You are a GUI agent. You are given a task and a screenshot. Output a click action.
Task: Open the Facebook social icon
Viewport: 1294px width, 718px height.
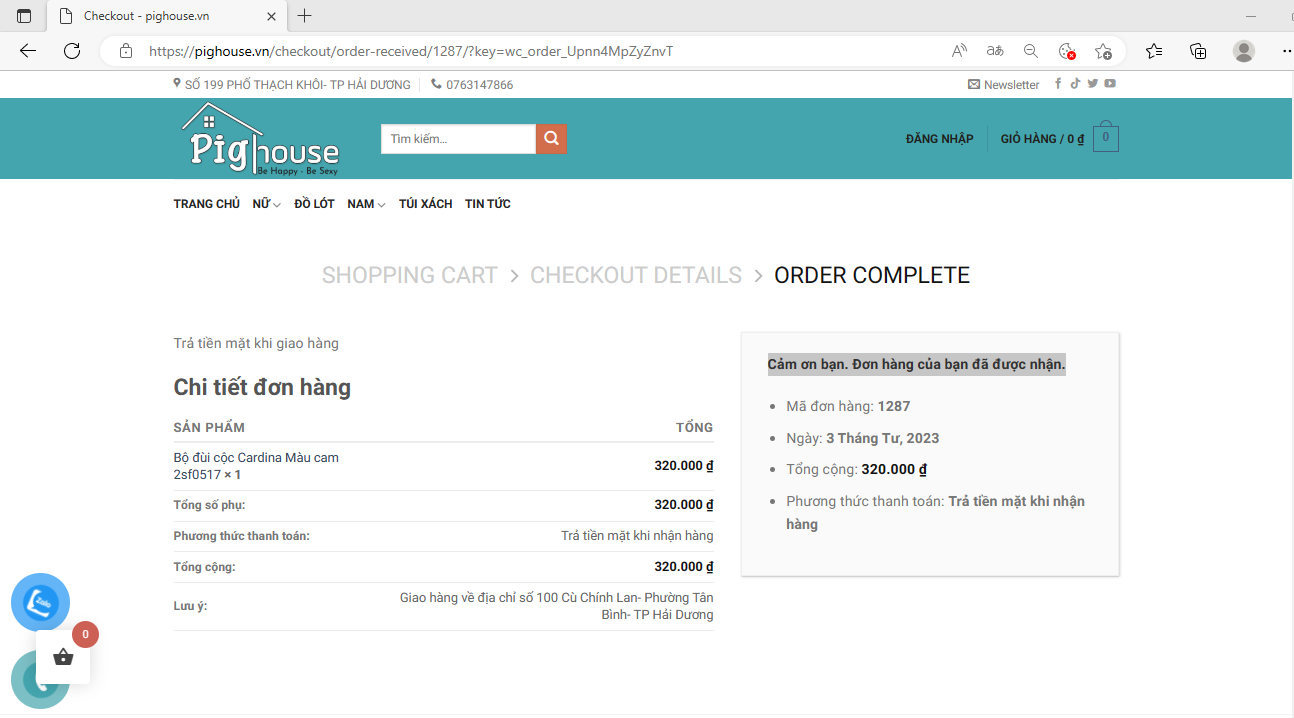pos(1058,84)
